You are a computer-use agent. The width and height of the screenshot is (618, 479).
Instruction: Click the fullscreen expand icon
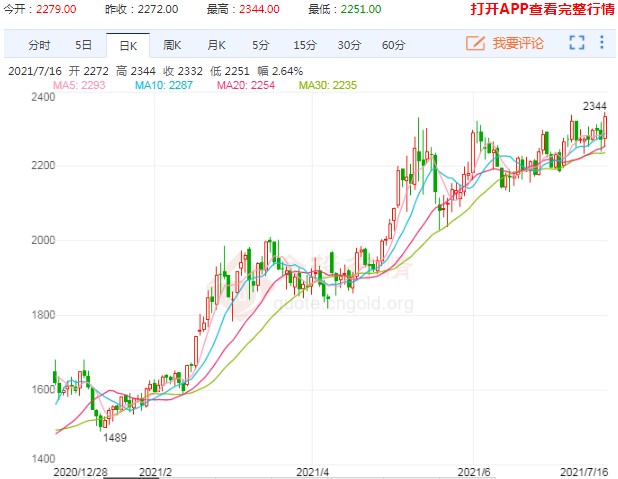point(576,44)
